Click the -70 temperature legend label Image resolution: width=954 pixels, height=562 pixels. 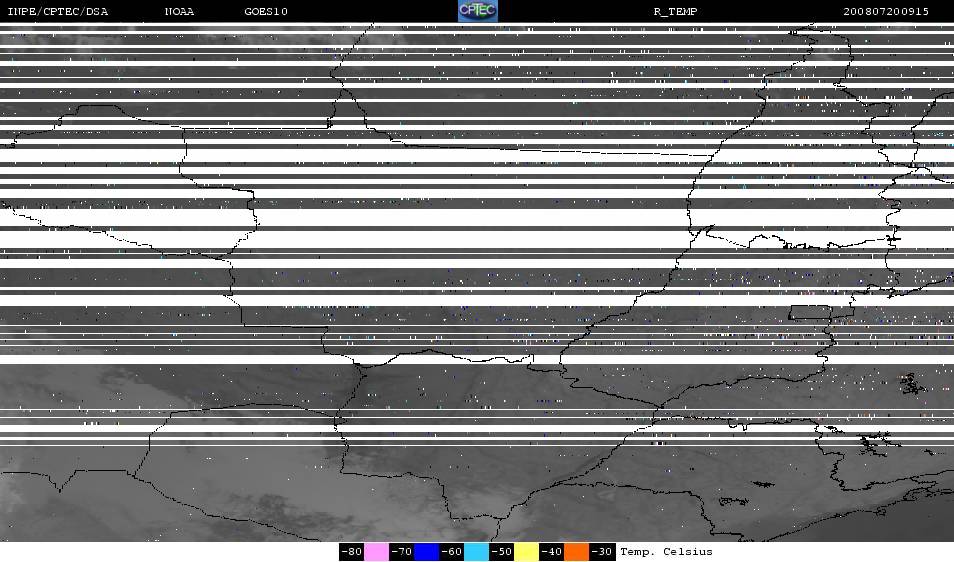tap(401, 552)
